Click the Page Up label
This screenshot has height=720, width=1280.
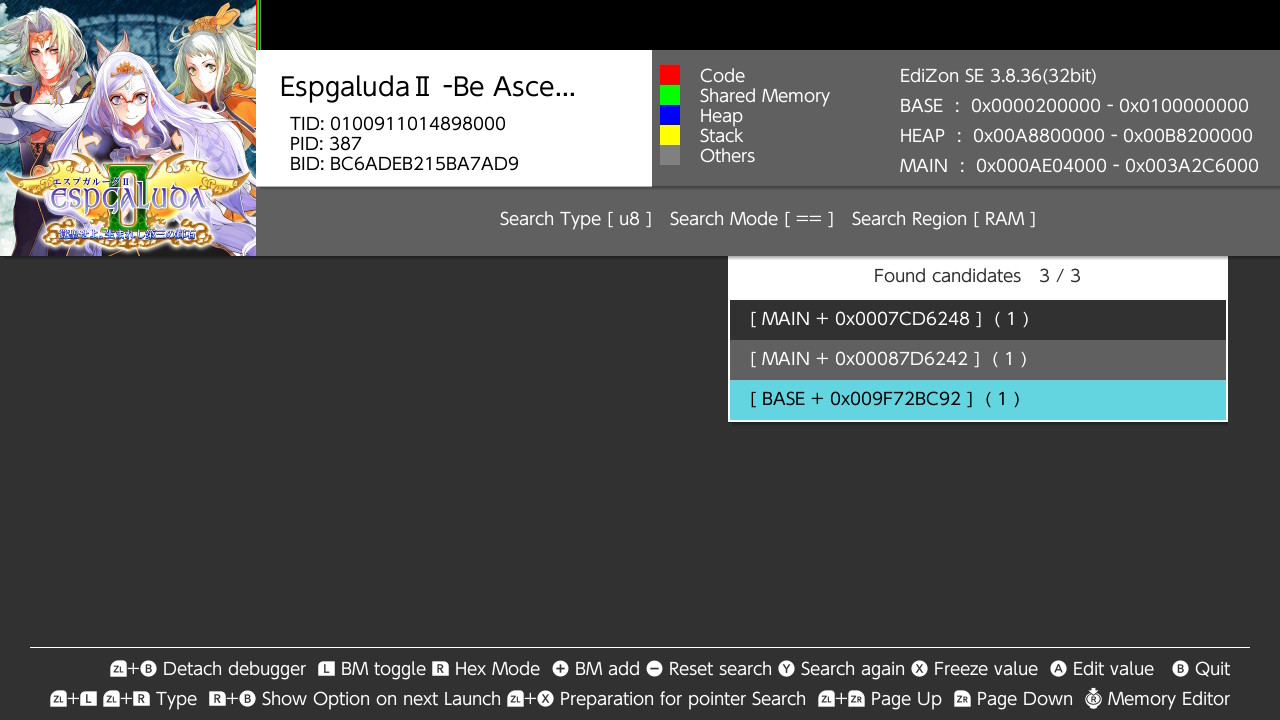tap(906, 699)
